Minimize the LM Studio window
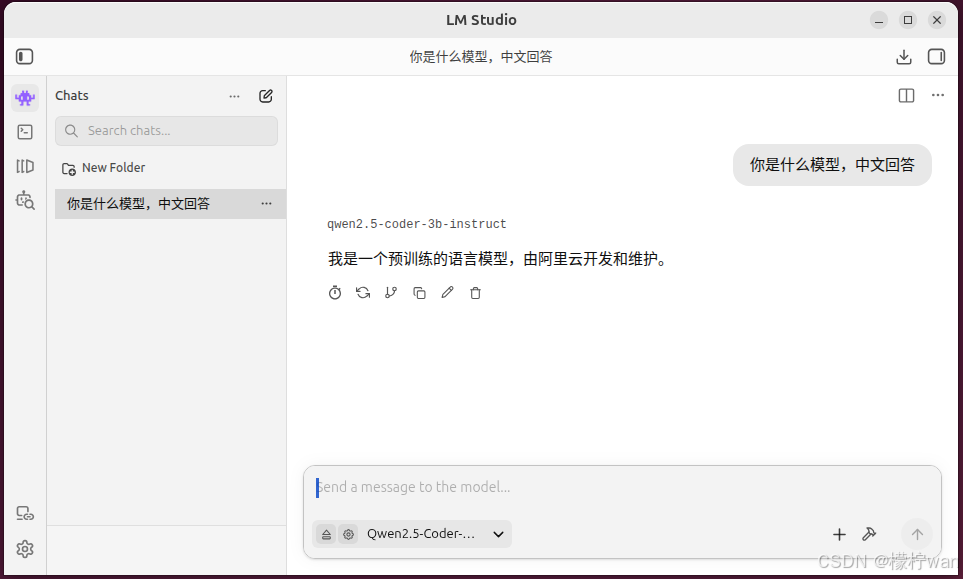963x579 pixels. click(879, 20)
